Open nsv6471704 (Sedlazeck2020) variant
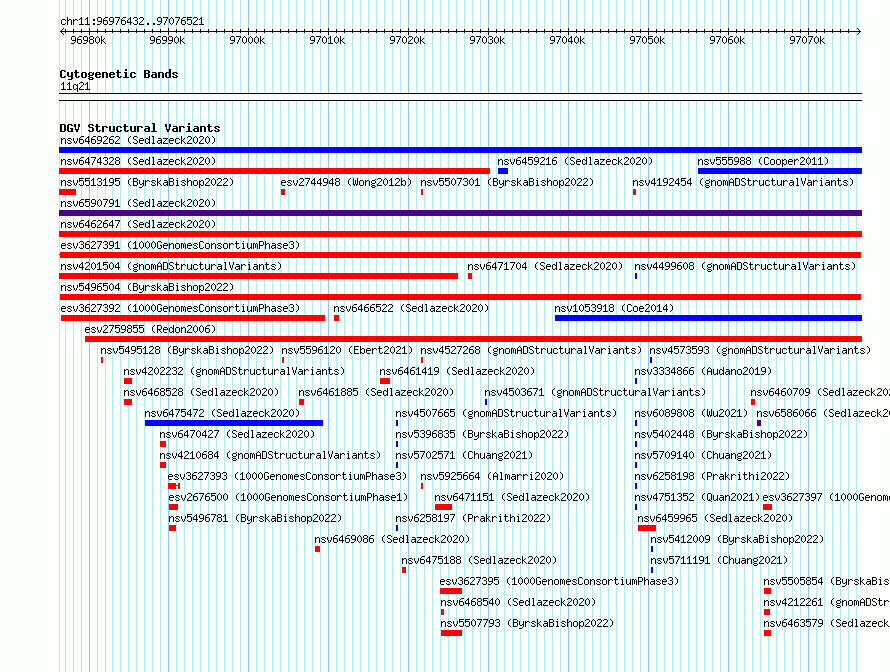Image resolution: width=890 pixels, height=672 pixels. pyautogui.click(x=545, y=266)
